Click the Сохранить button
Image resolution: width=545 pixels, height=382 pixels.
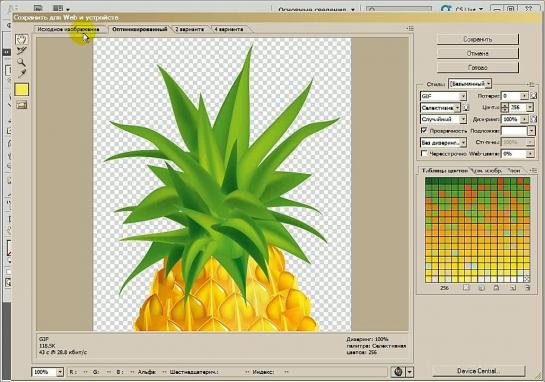point(478,39)
